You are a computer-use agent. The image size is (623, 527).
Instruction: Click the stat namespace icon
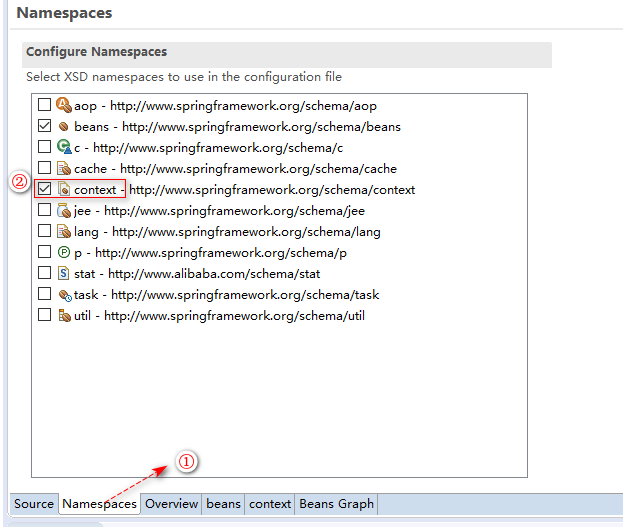click(64, 273)
